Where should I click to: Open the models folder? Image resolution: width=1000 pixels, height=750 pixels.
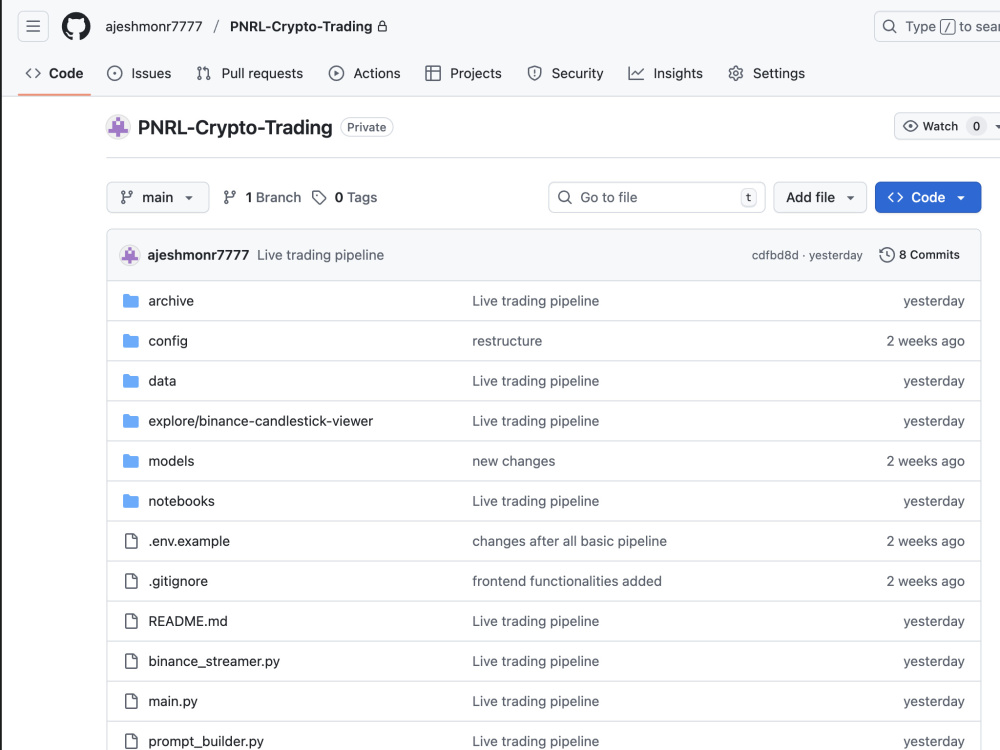point(172,461)
